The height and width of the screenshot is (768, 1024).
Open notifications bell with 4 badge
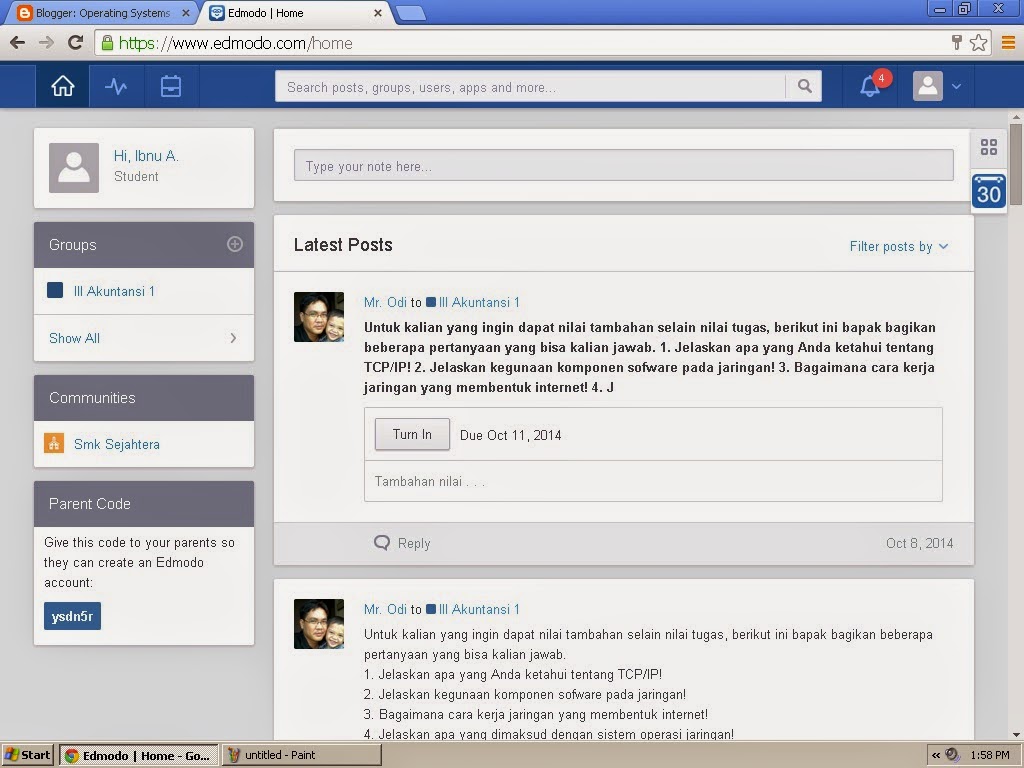coord(871,86)
